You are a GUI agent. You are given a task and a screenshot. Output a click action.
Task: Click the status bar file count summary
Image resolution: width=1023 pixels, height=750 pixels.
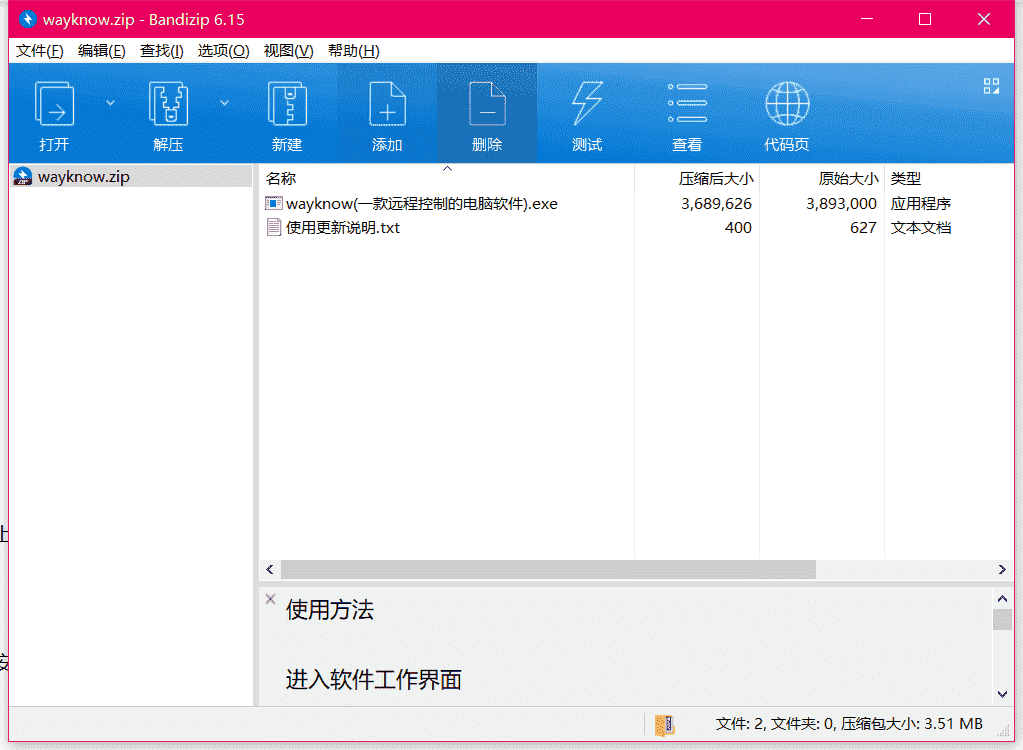[x=849, y=724]
